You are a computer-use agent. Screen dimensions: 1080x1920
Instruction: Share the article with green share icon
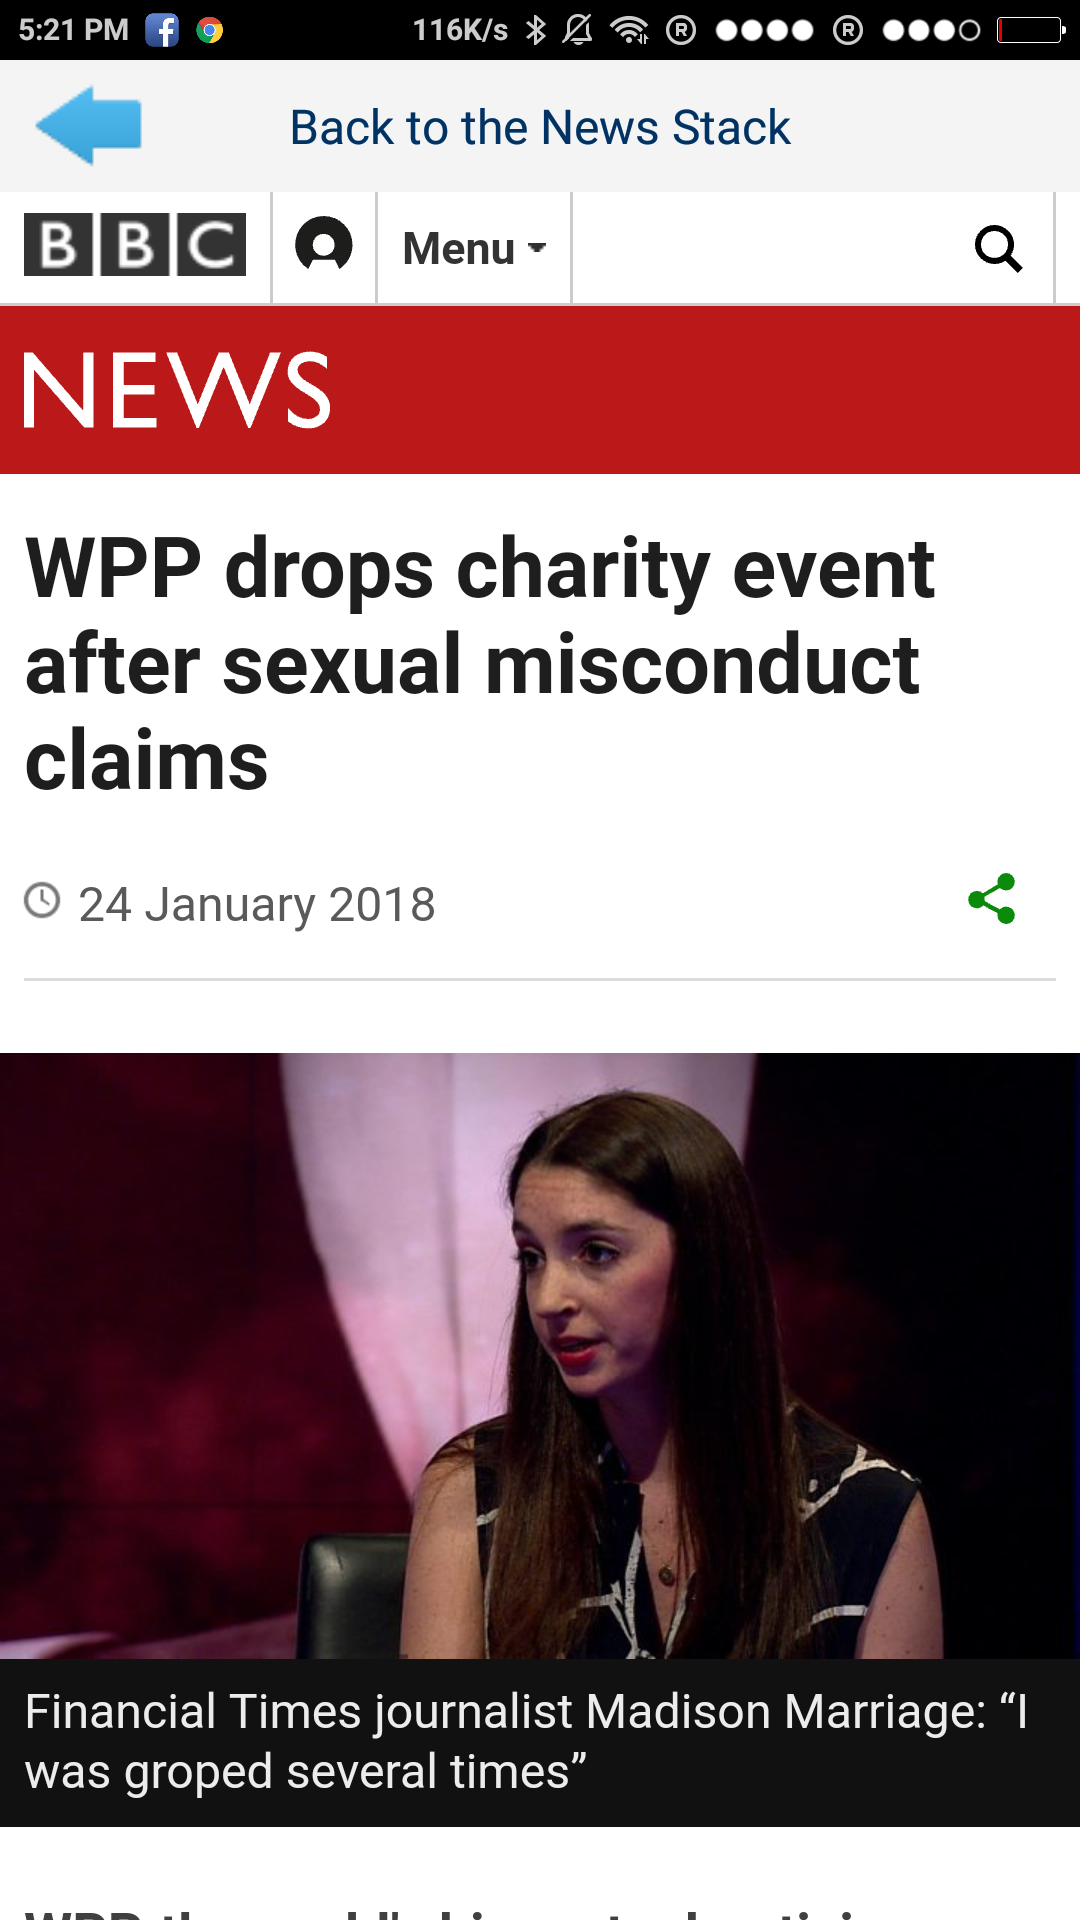[x=992, y=899]
